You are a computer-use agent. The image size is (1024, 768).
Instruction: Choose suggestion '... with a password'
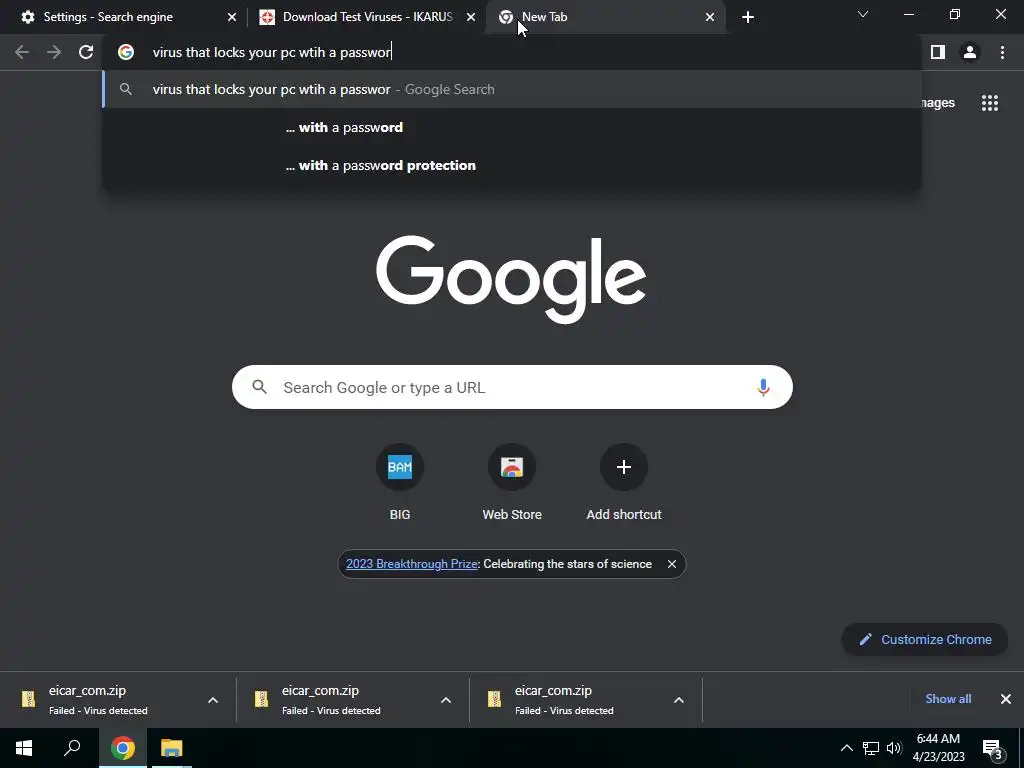(512, 127)
